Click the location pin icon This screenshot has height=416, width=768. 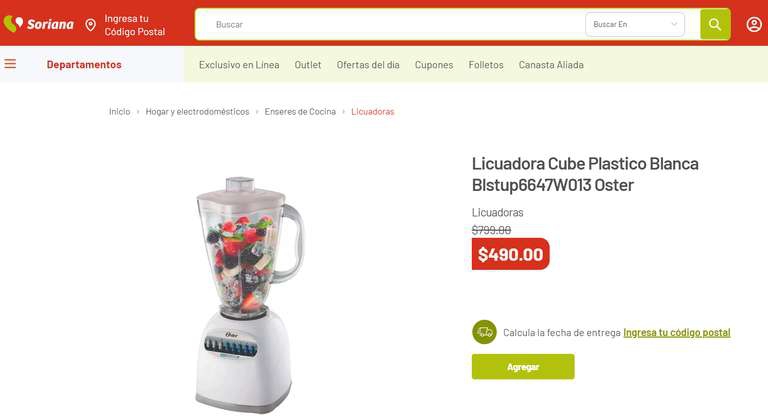tap(91, 24)
